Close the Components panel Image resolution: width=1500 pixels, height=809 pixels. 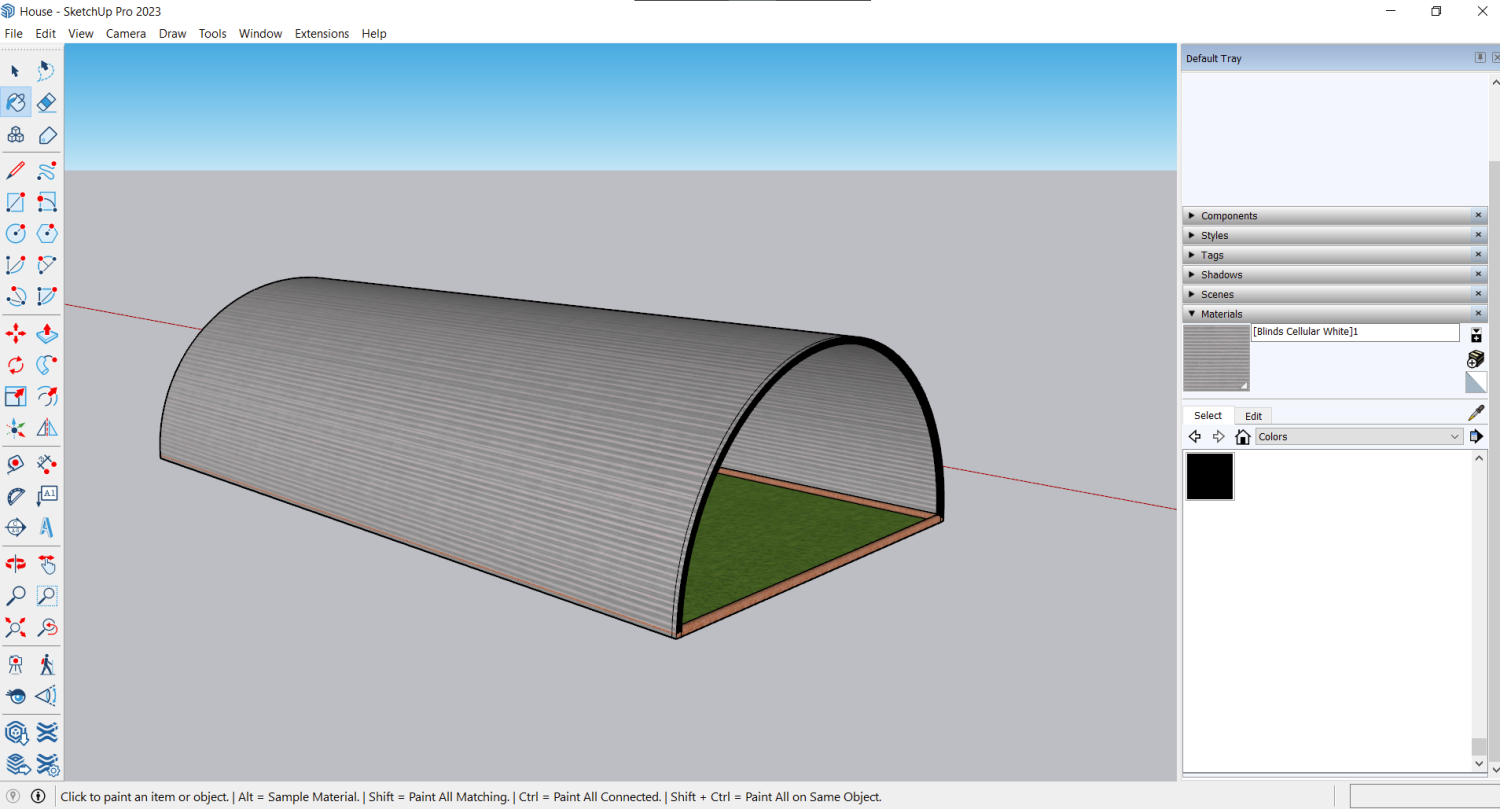[x=1479, y=216]
